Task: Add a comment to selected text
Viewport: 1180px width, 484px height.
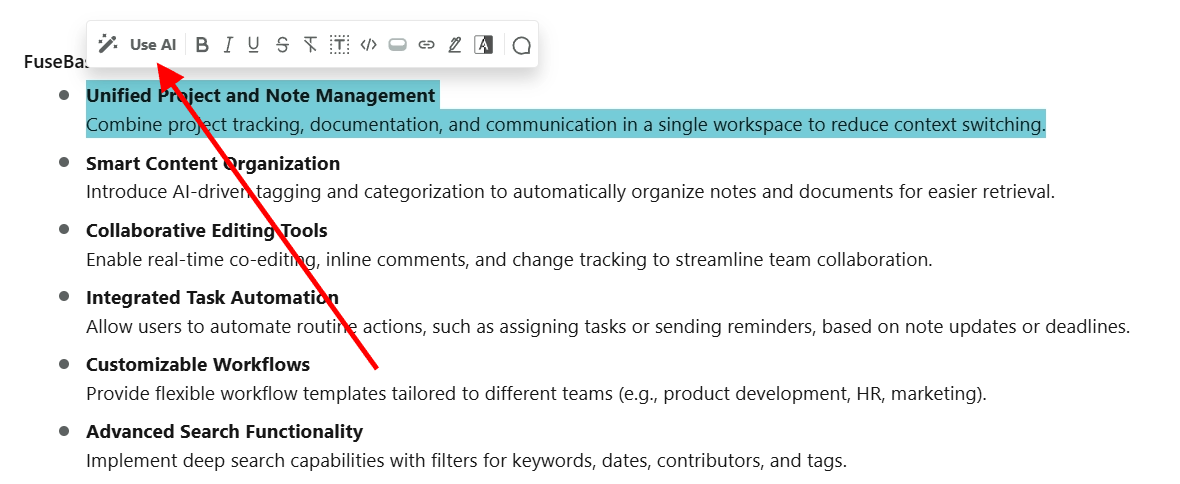Action: coord(521,45)
